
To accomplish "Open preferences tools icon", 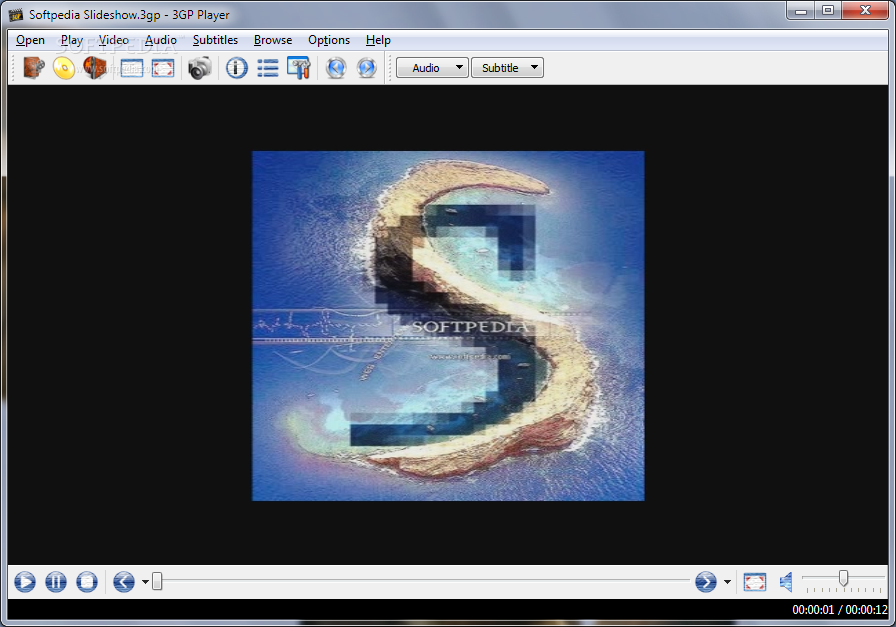I will [298, 68].
